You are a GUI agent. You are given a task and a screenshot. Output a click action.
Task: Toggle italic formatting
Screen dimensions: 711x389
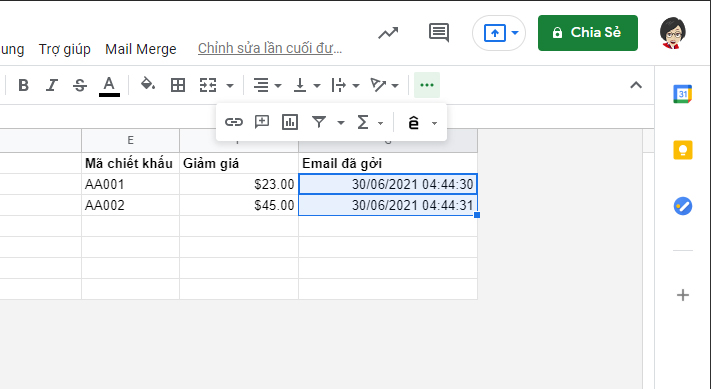(52, 85)
